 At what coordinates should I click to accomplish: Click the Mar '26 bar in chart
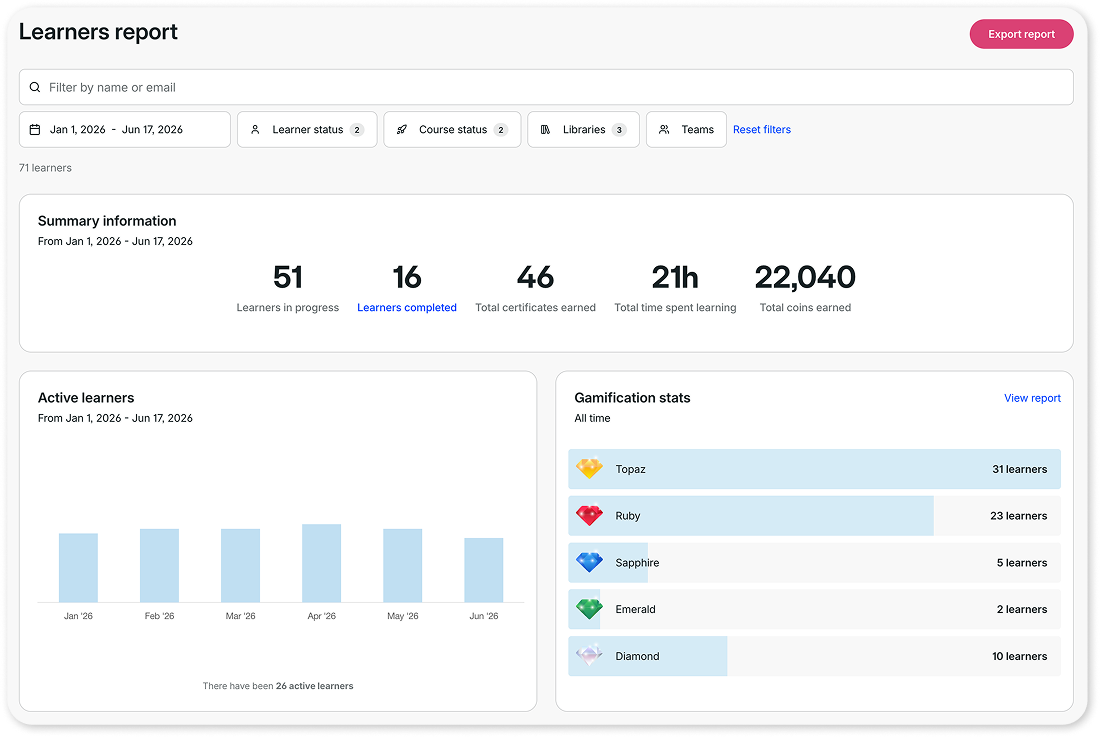point(241,565)
